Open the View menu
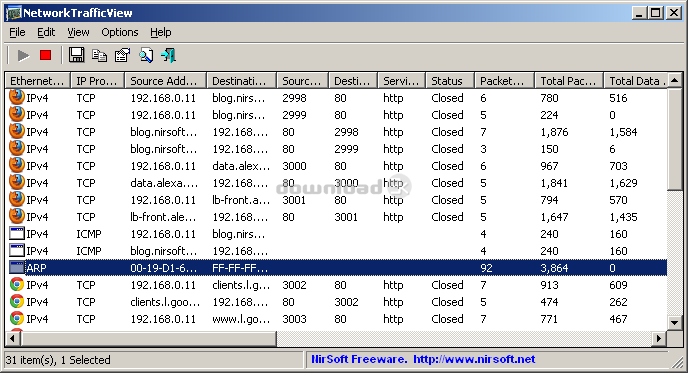Image resolution: width=688 pixels, height=373 pixels. 78,32
